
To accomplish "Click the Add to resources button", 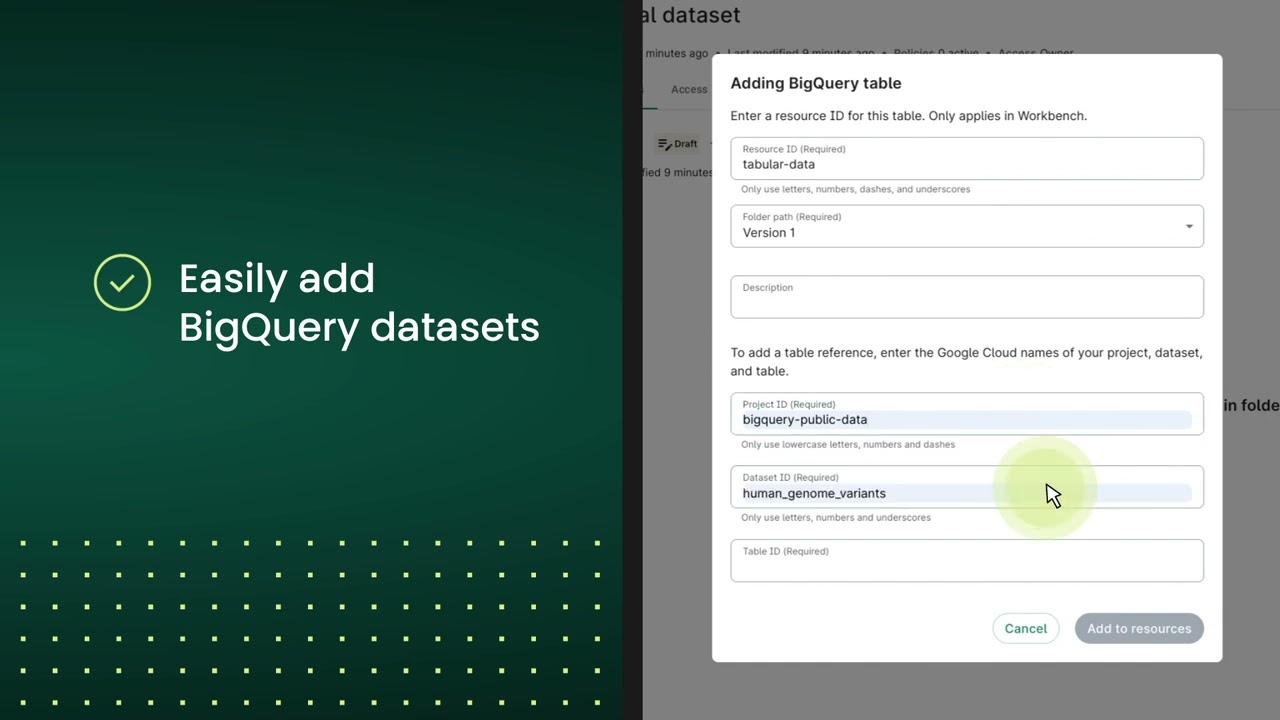I will click(x=1139, y=628).
